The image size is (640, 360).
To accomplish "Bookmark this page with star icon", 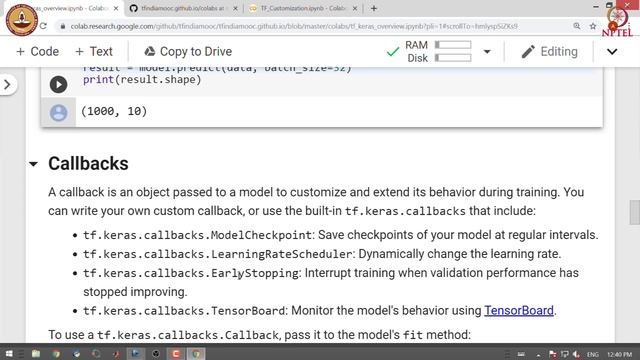I will 593,26.
